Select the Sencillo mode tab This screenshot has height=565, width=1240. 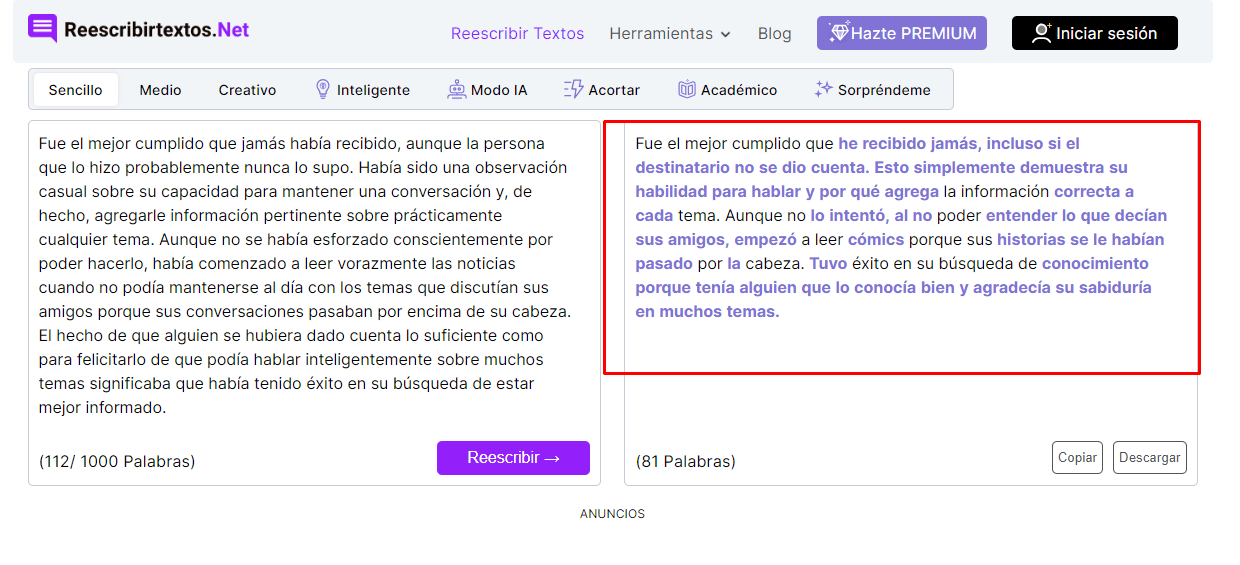point(75,90)
